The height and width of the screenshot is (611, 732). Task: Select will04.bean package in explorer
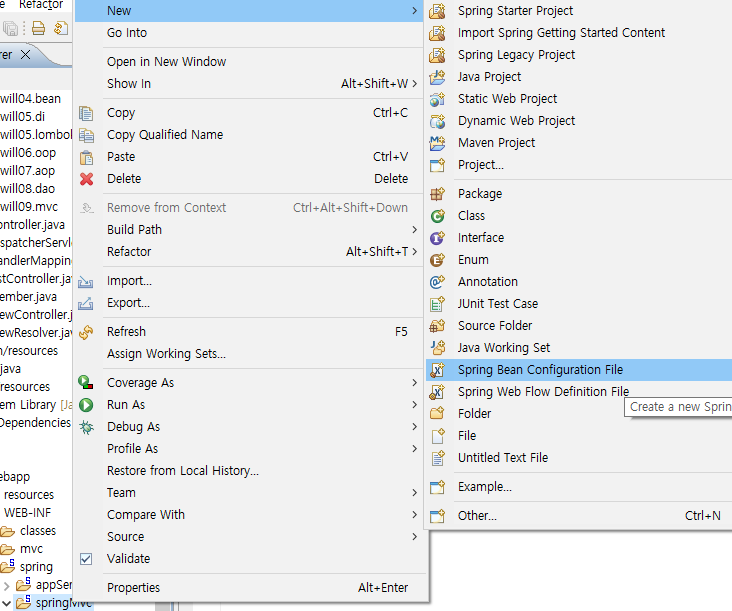[x=30, y=98]
